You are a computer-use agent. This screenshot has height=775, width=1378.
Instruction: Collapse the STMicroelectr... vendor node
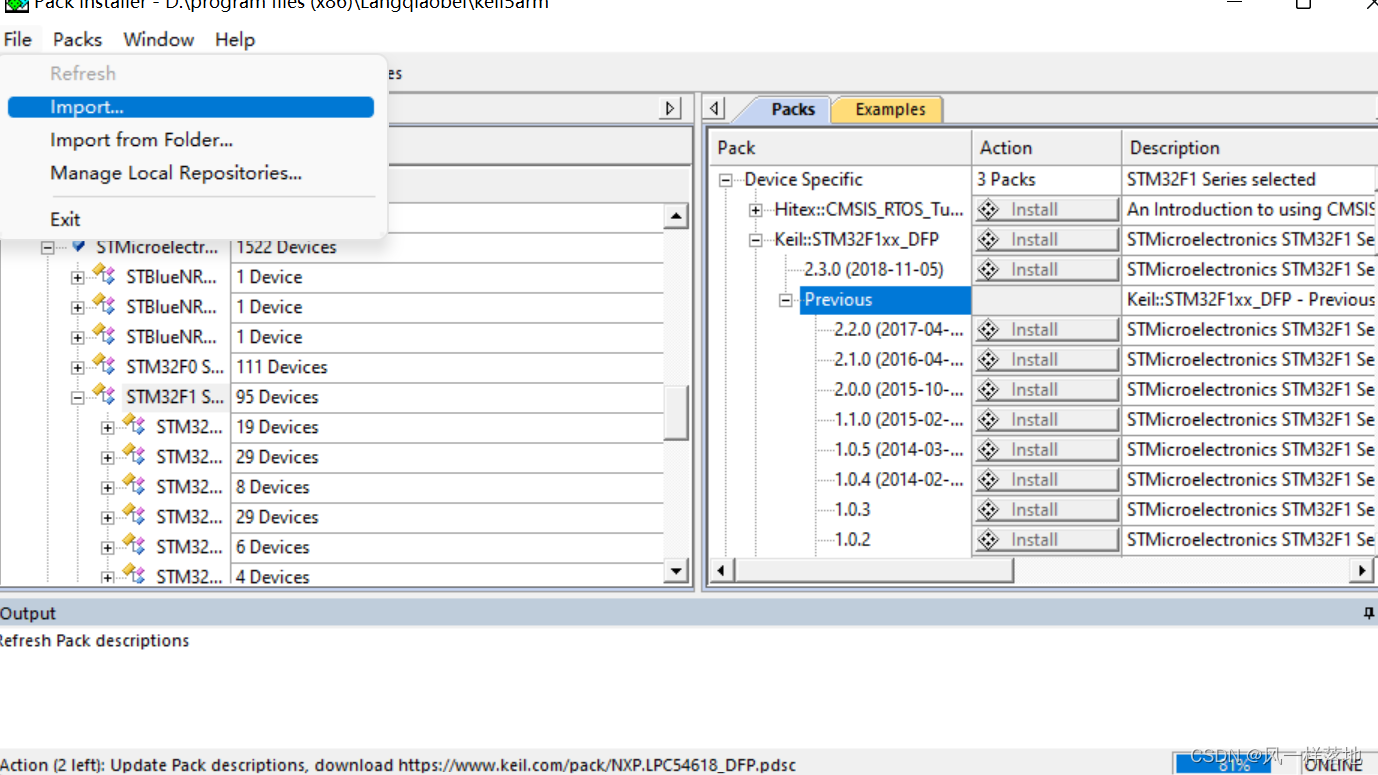pos(47,247)
